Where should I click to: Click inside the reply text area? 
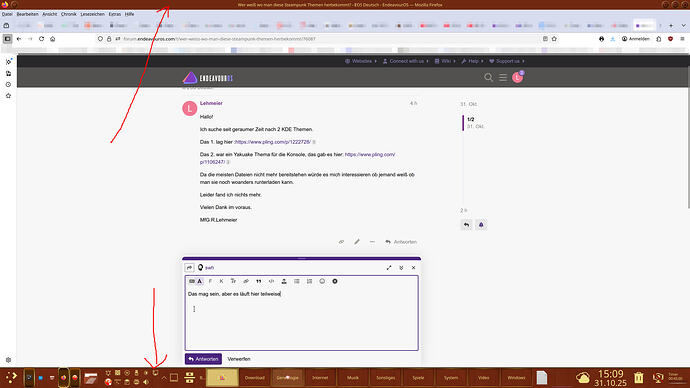pos(301,319)
